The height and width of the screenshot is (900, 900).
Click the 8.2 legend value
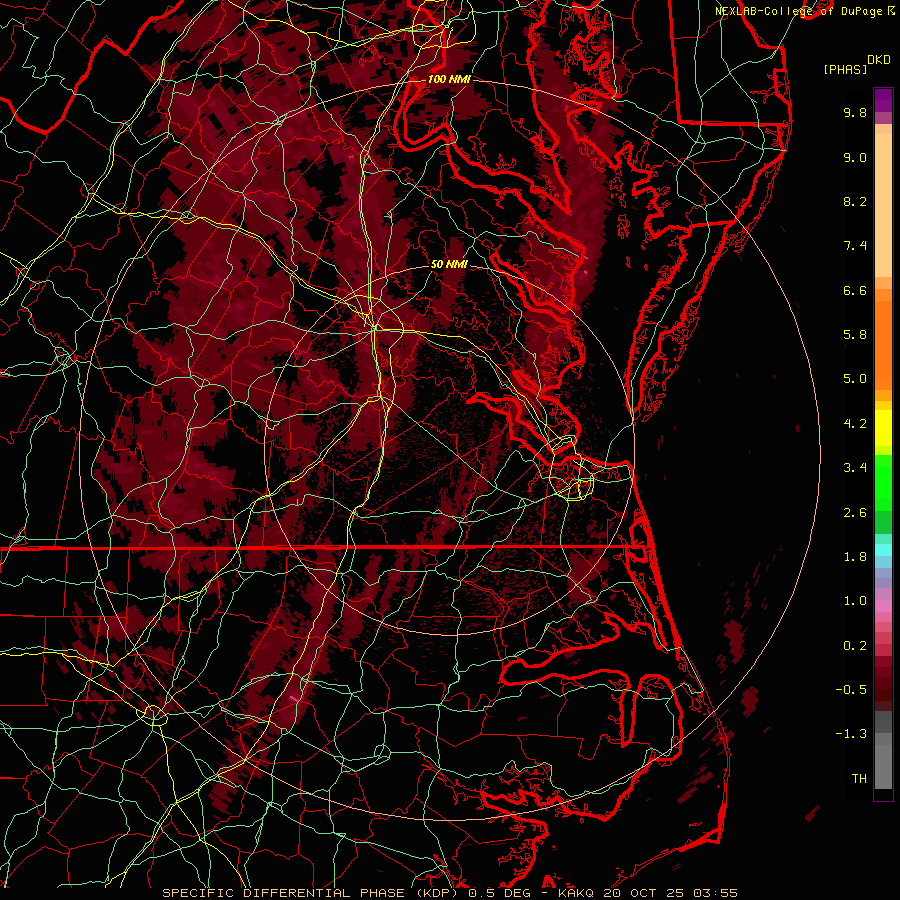(855, 201)
